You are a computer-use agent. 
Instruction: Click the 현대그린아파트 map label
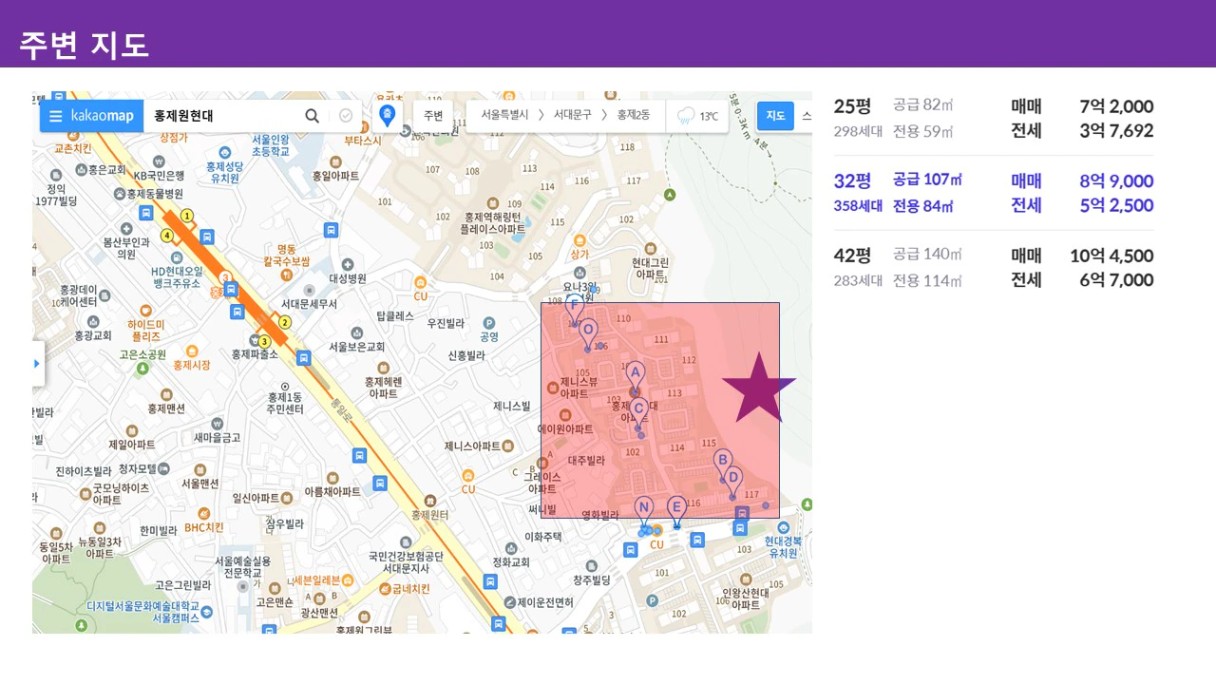tap(650, 268)
